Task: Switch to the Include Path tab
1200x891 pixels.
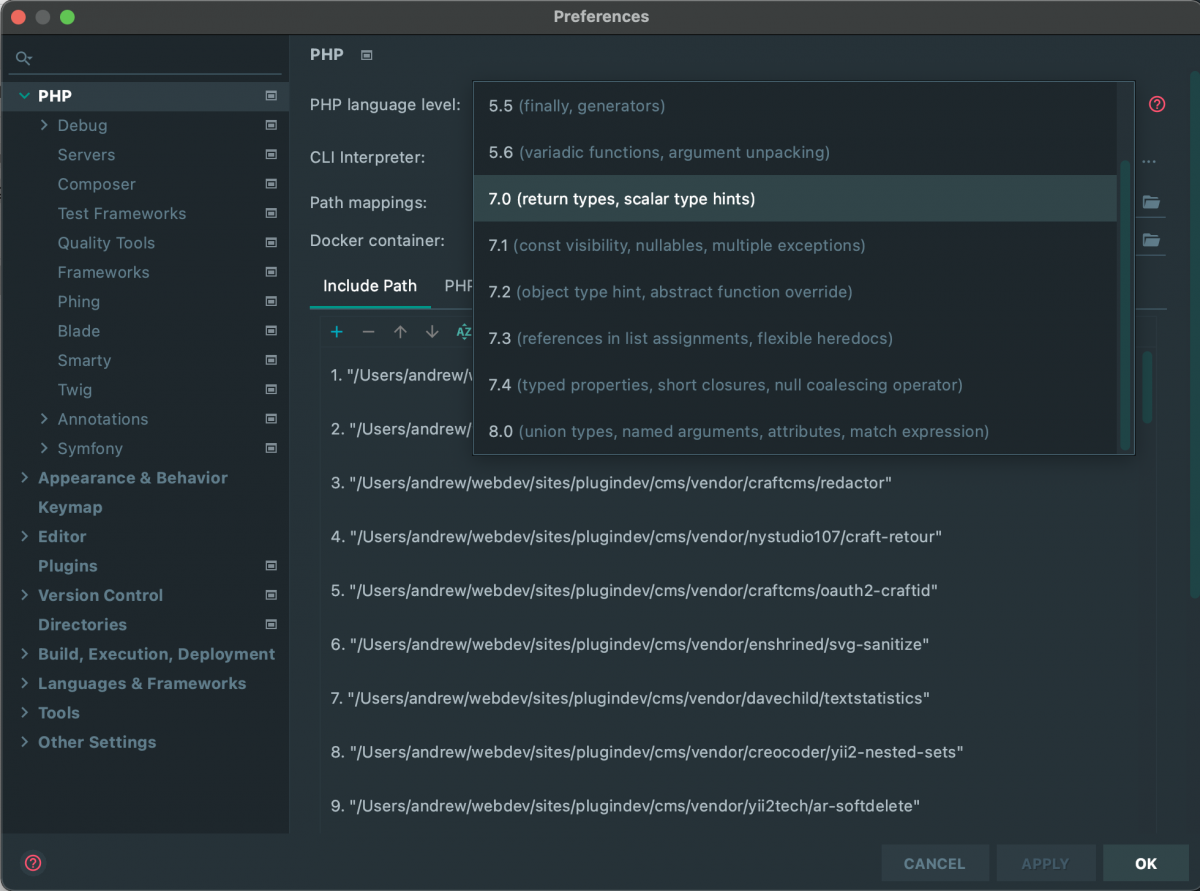Action: coord(370,286)
